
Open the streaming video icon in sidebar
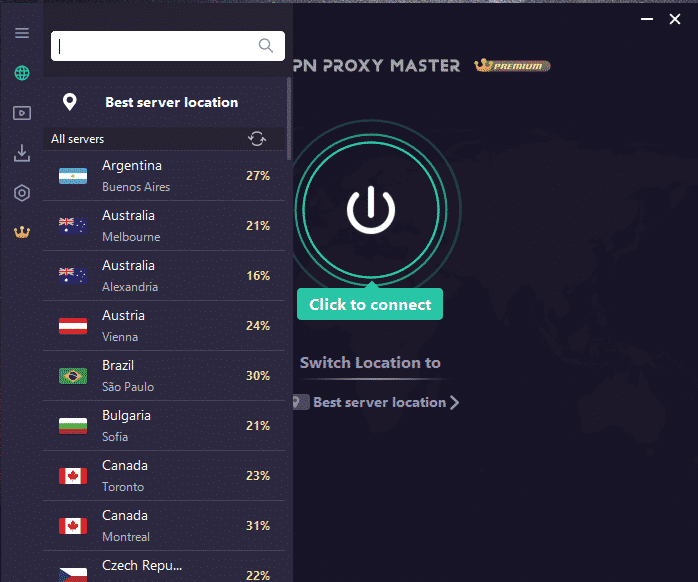(x=22, y=113)
